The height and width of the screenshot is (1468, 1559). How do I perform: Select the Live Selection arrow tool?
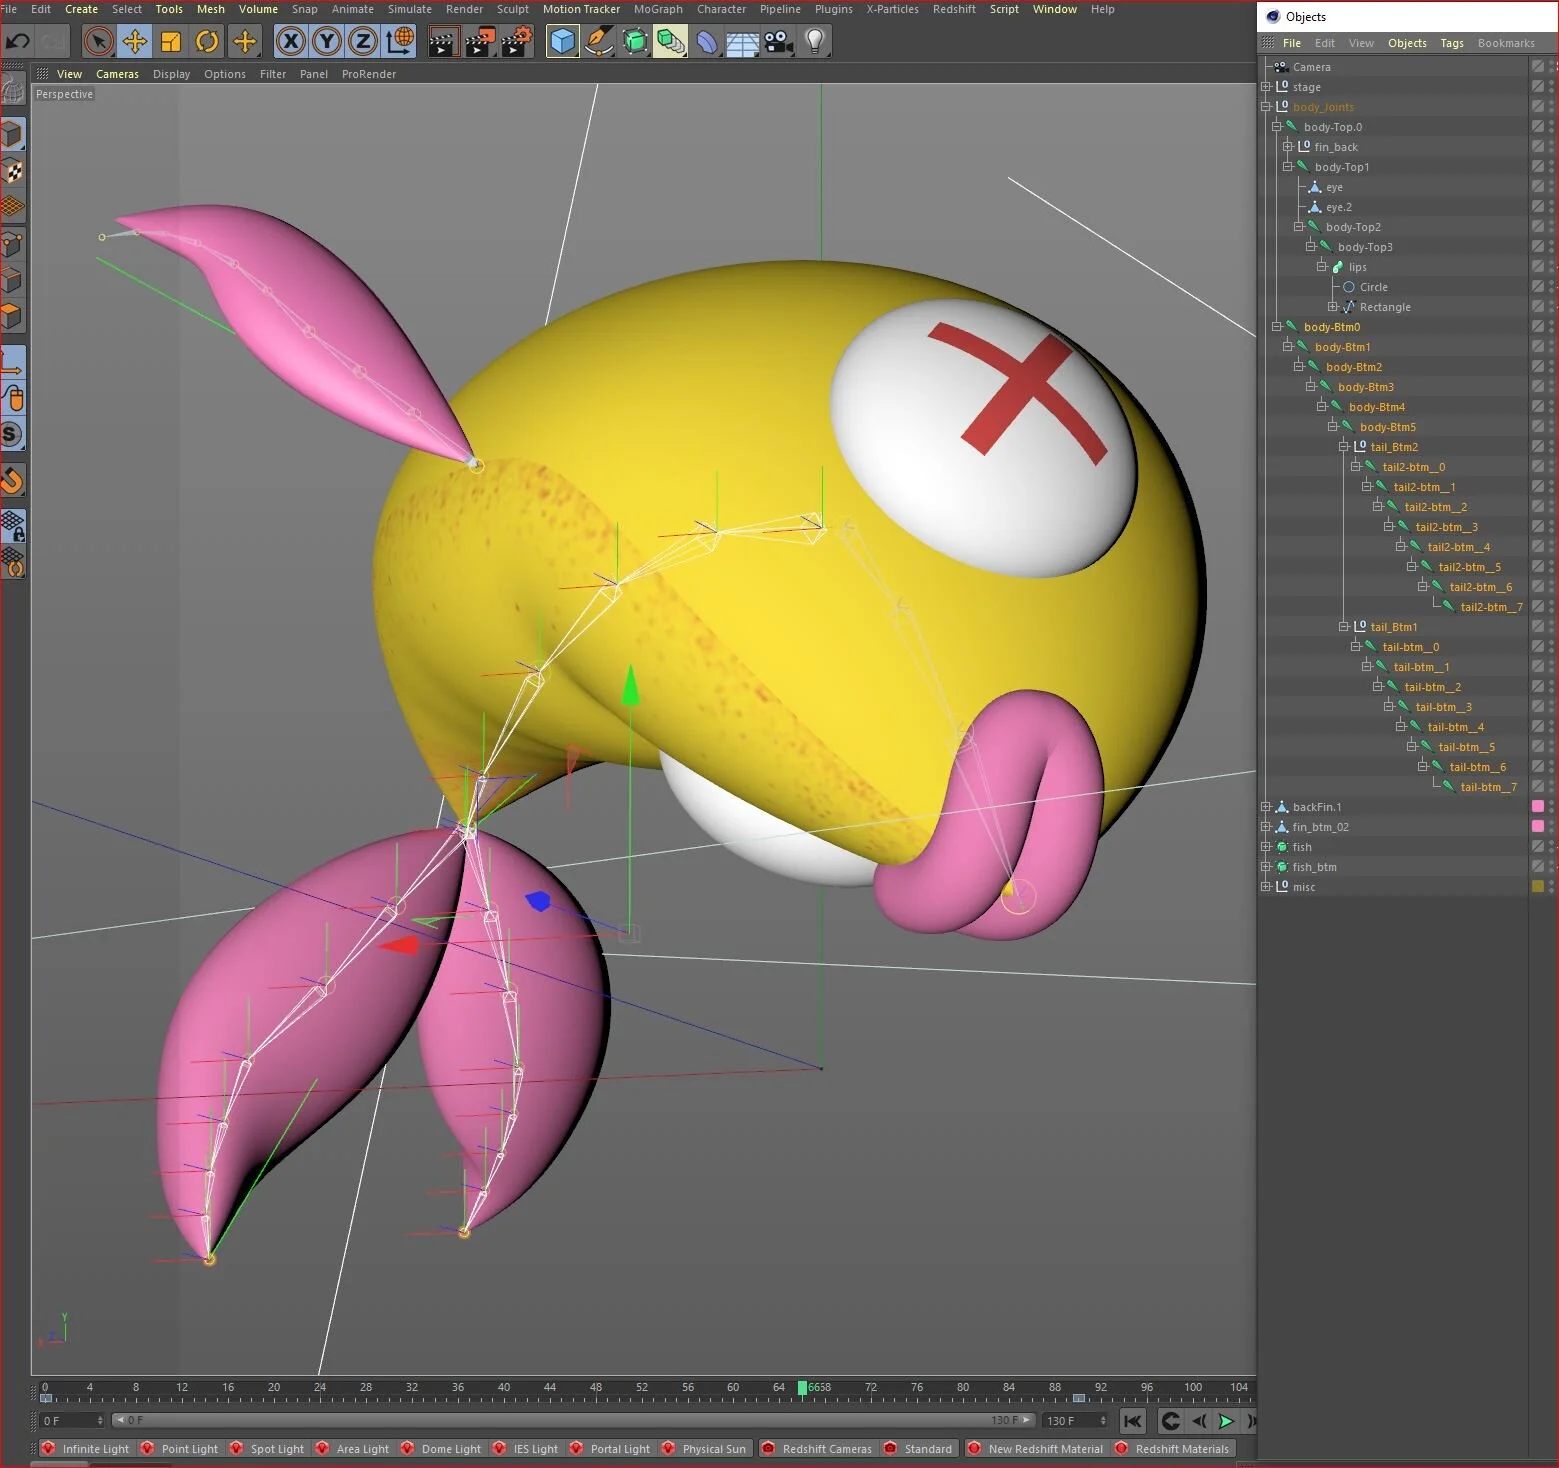98,41
